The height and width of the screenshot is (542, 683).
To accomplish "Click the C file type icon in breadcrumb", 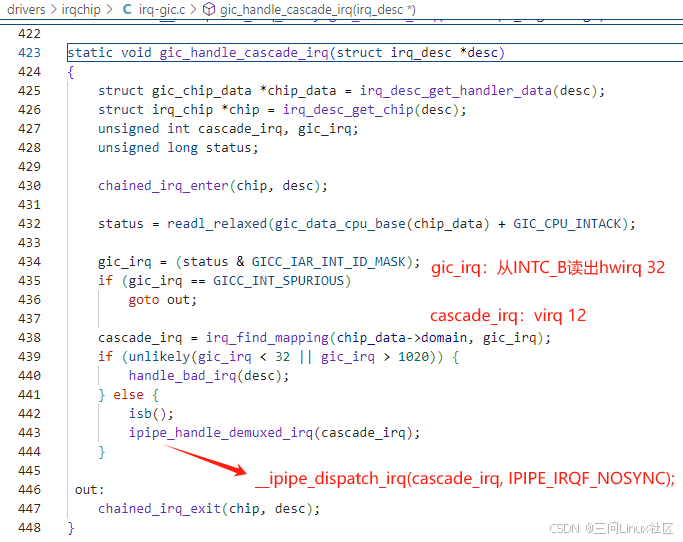I will pyautogui.click(x=127, y=9).
